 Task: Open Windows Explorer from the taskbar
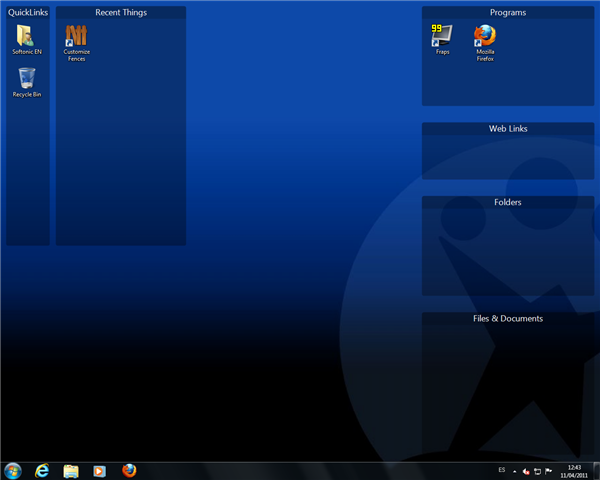[x=71, y=470]
